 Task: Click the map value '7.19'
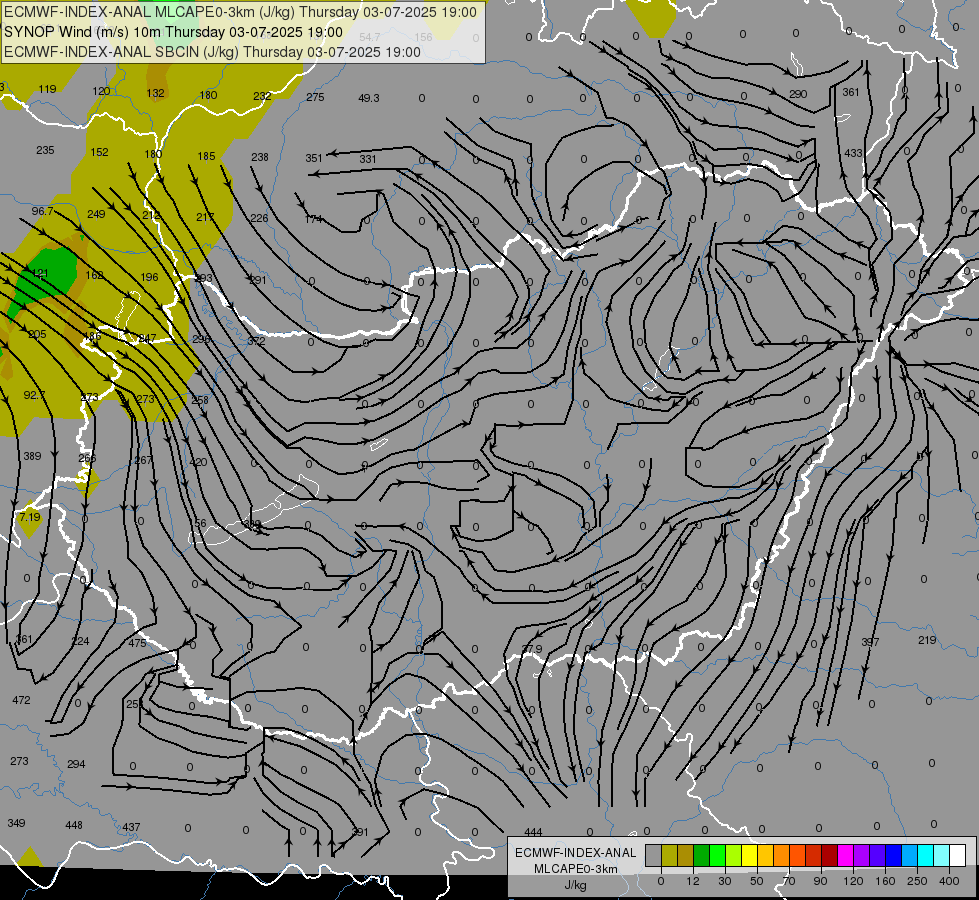coord(29,517)
